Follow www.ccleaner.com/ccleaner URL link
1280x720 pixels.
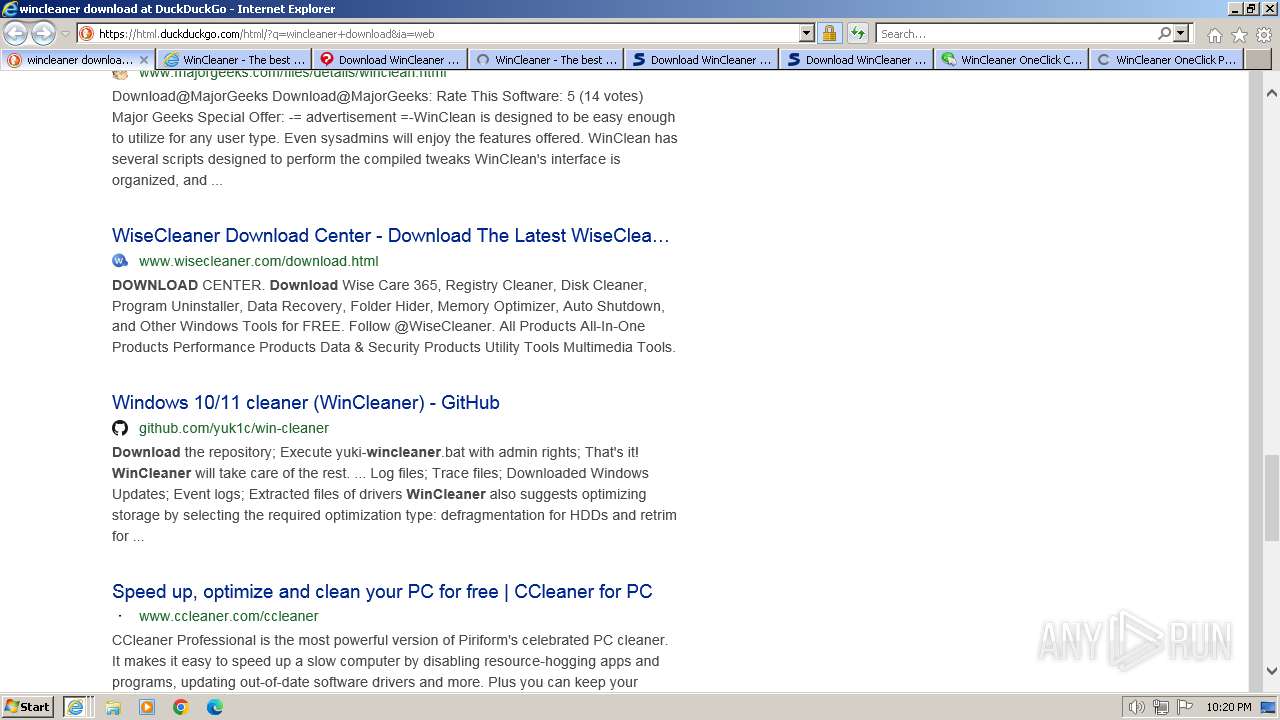229,616
